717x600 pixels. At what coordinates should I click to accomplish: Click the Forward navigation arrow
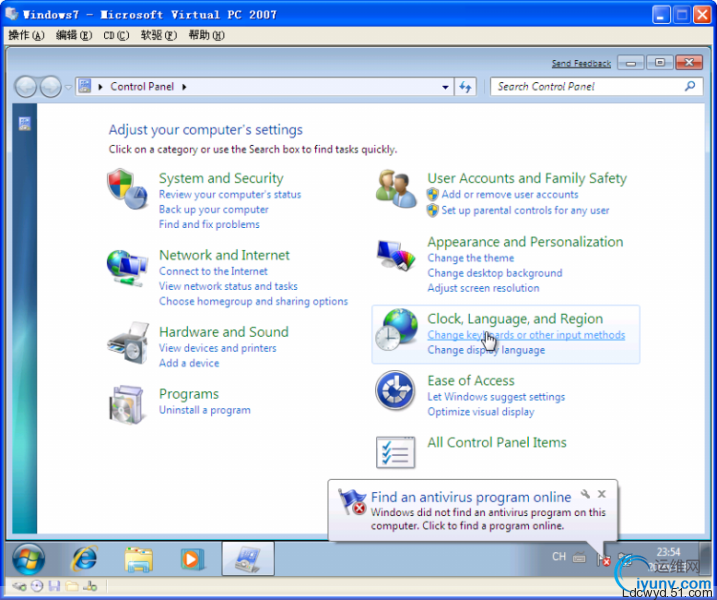click(50, 86)
